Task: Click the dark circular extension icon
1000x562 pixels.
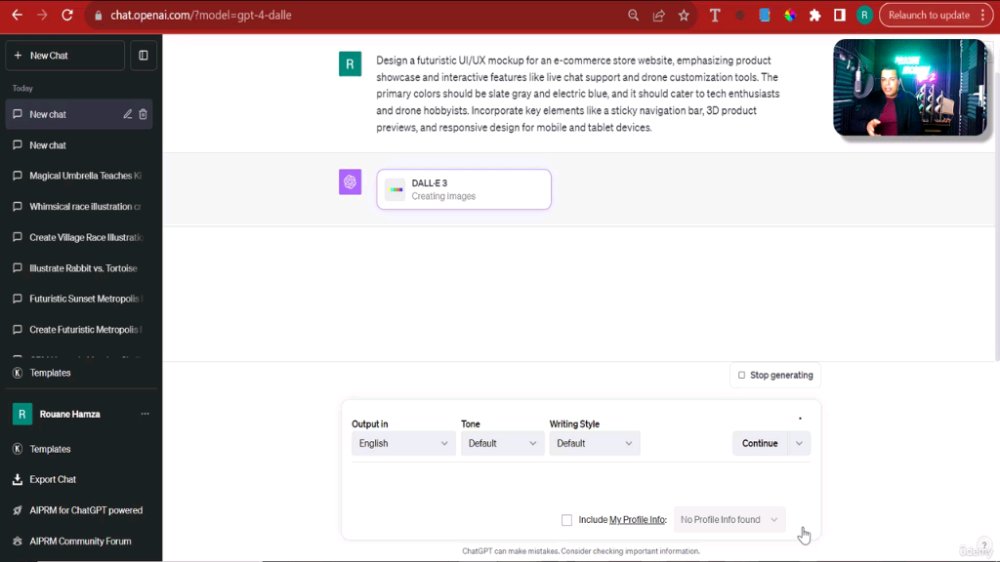Action: [x=740, y=15]
